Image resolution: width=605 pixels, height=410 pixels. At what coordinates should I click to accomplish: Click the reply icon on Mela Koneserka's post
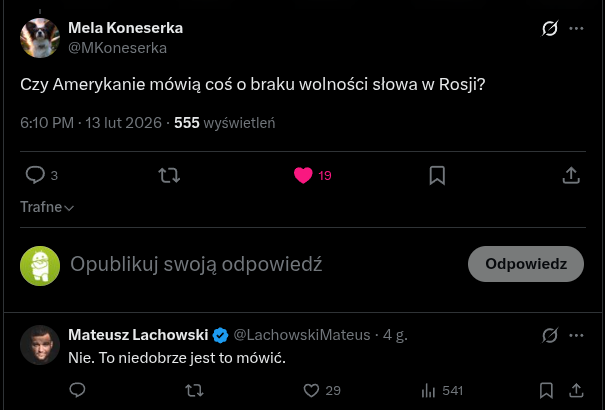click(35, 175)
